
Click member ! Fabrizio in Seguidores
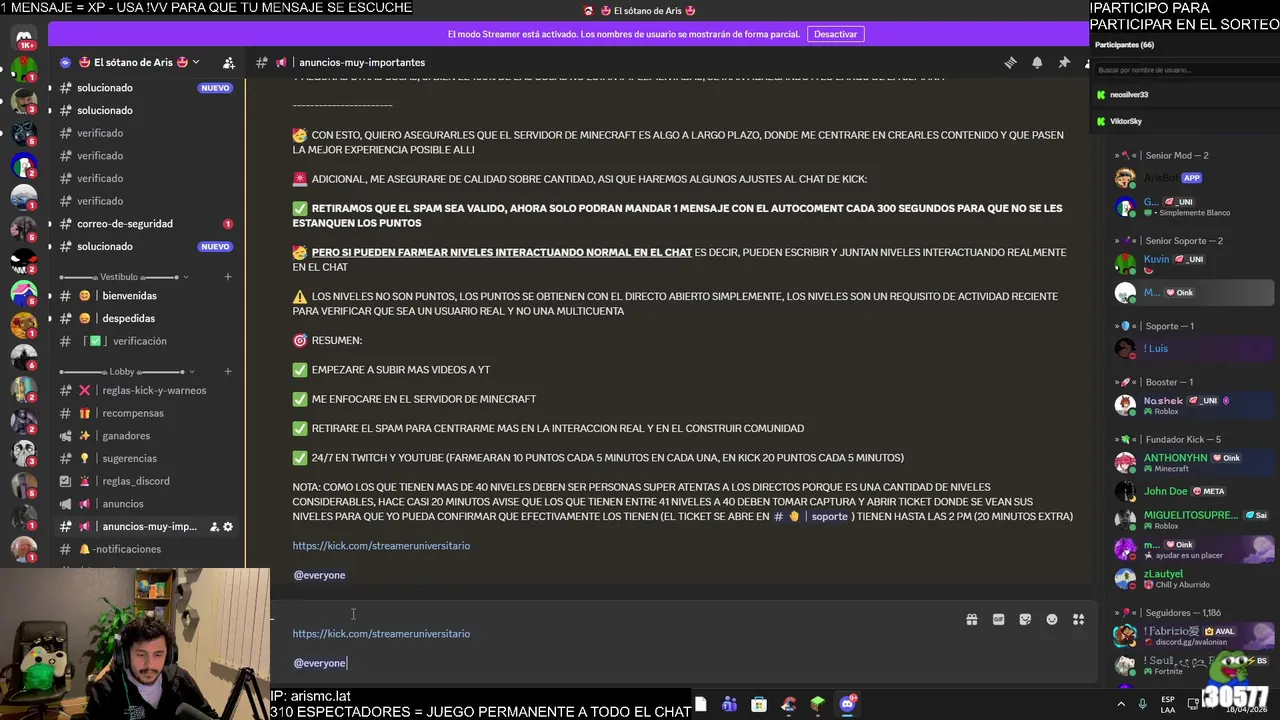(1194, 636)
